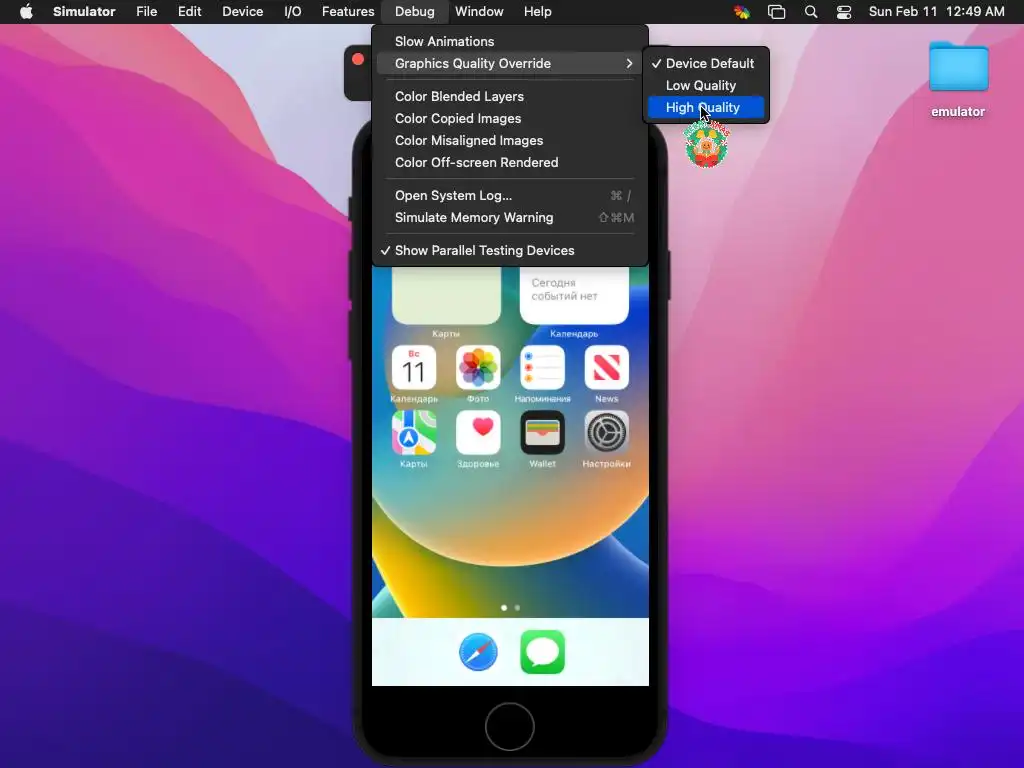This screenshot has width=1024, height=768.
Task: Expand the Graphics Quality Override submenu
Action: pyautogui.click(x=509, y=63)
